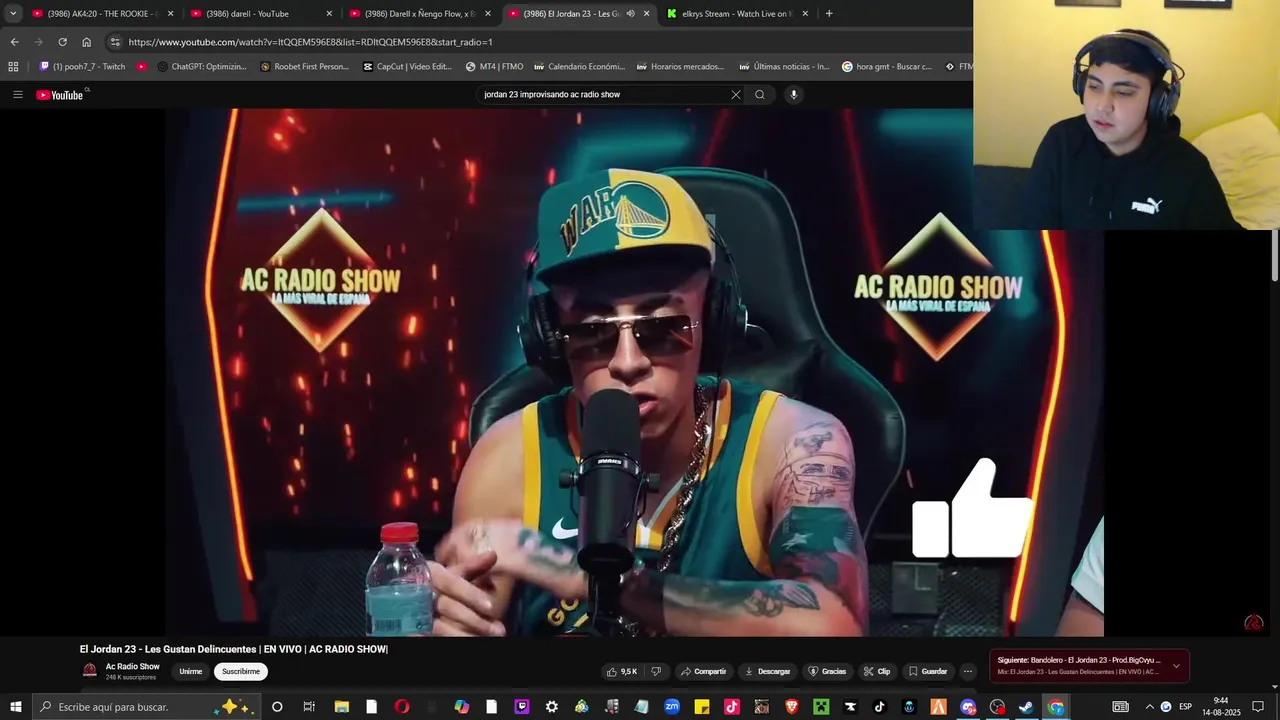Switch the ESP keyboard language indicator

coord(1185,707)
